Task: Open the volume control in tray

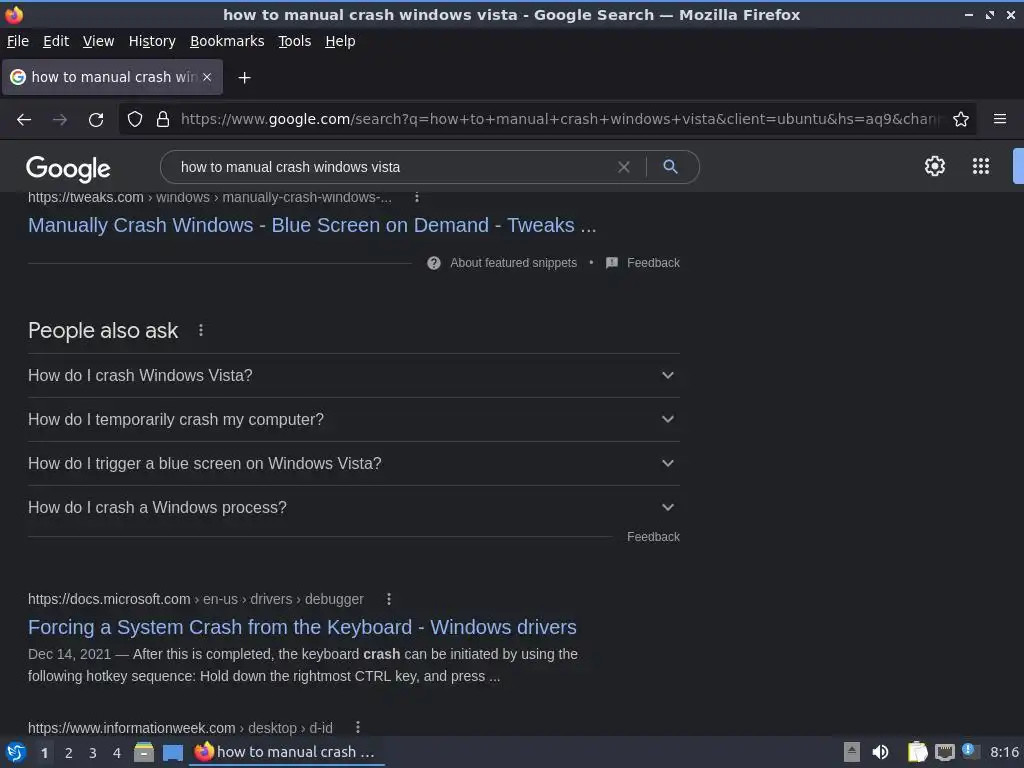Action: tap(880, 752)
